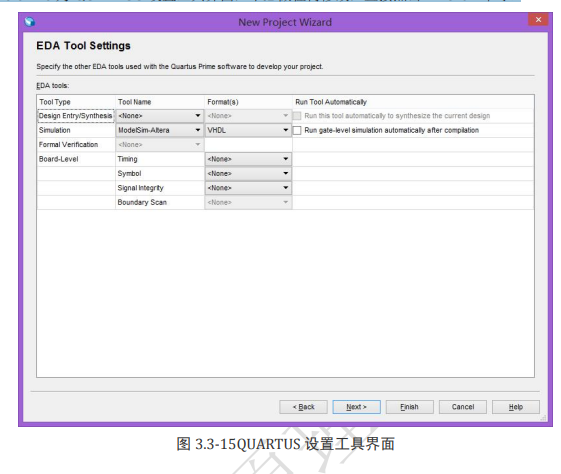Open Help for EDA Tool Settings
Image resolution: width=561 pixels, height=474 pixels.
[x=516, y=407]
